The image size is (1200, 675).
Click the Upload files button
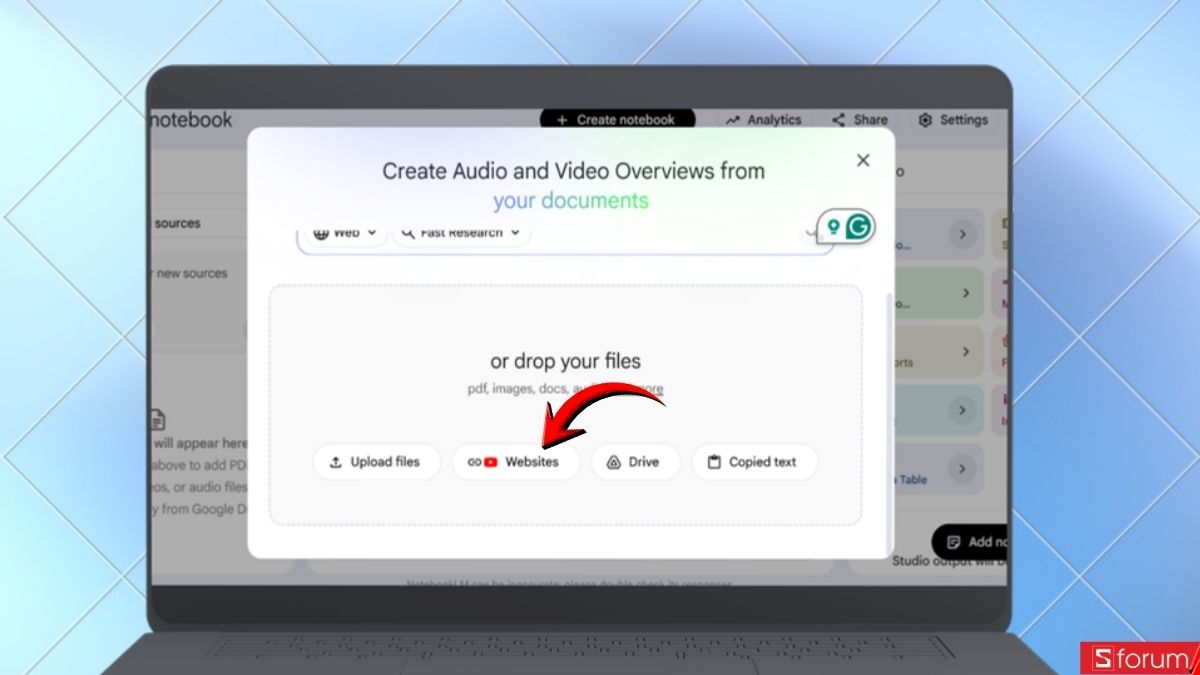[x=376, y=462]
